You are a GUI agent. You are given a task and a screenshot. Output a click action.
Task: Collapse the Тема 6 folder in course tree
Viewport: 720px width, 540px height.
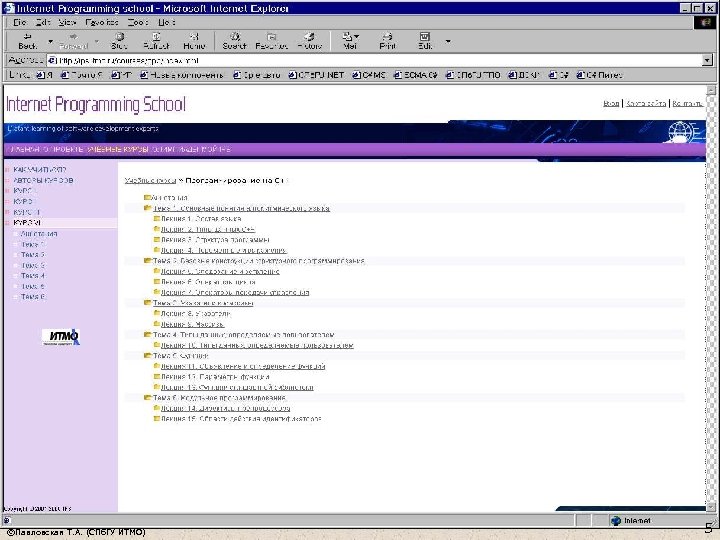[x=147, y=398]
